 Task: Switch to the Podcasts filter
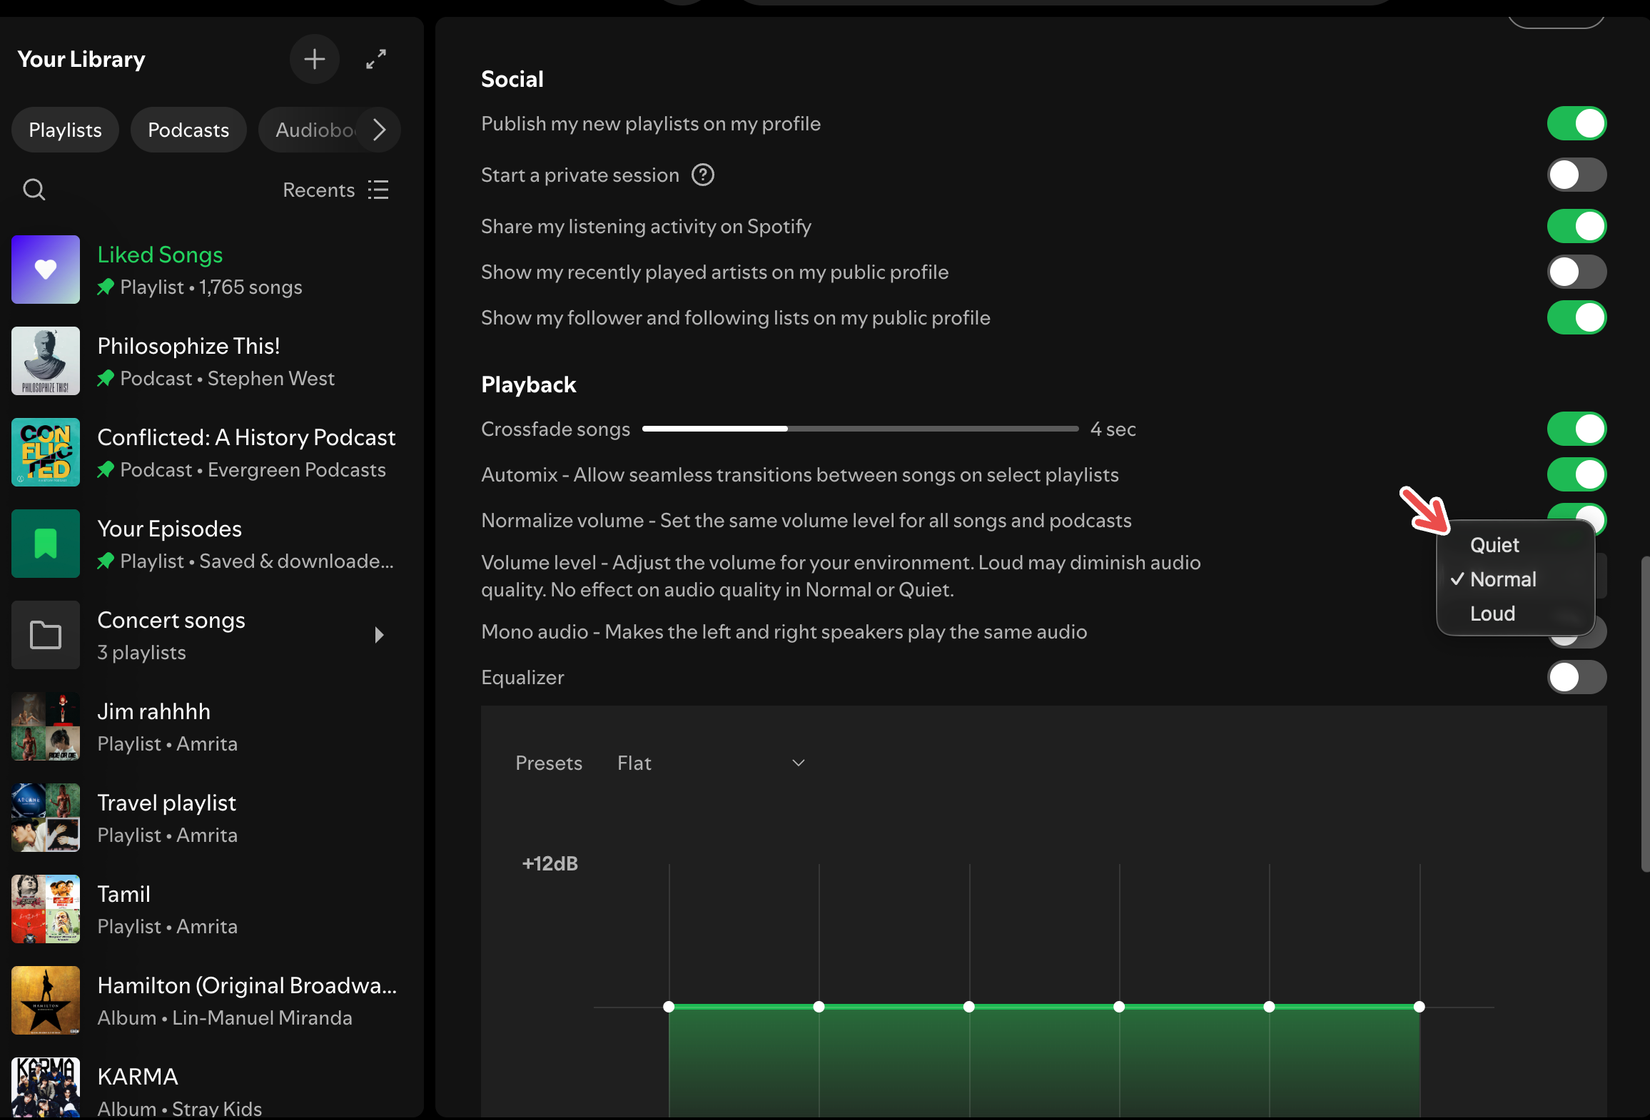[188, 129]
